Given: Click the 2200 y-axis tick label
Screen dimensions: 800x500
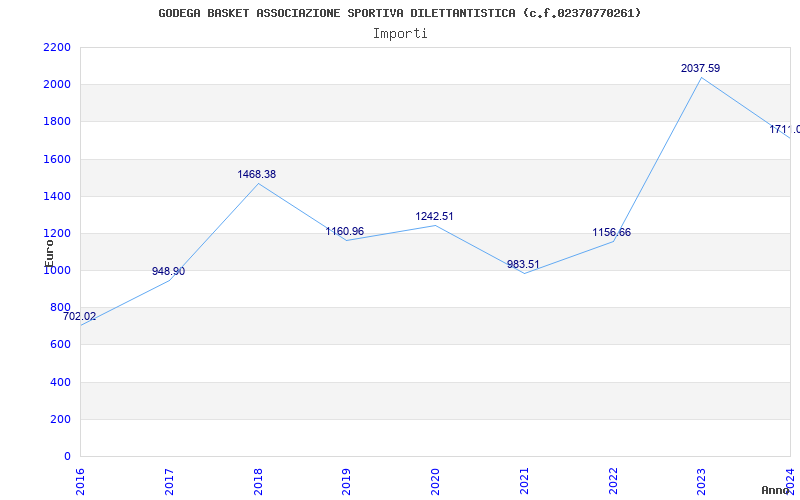Looking at the screenshot, I should click(x=57, y=47).
